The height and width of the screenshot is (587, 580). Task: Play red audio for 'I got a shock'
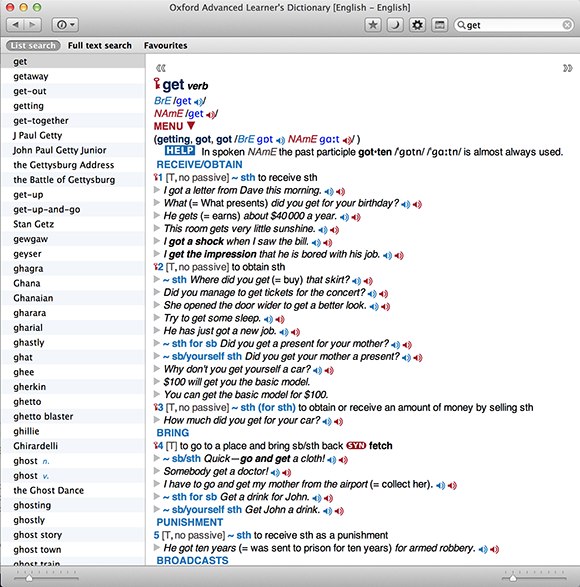pos(327,243)
